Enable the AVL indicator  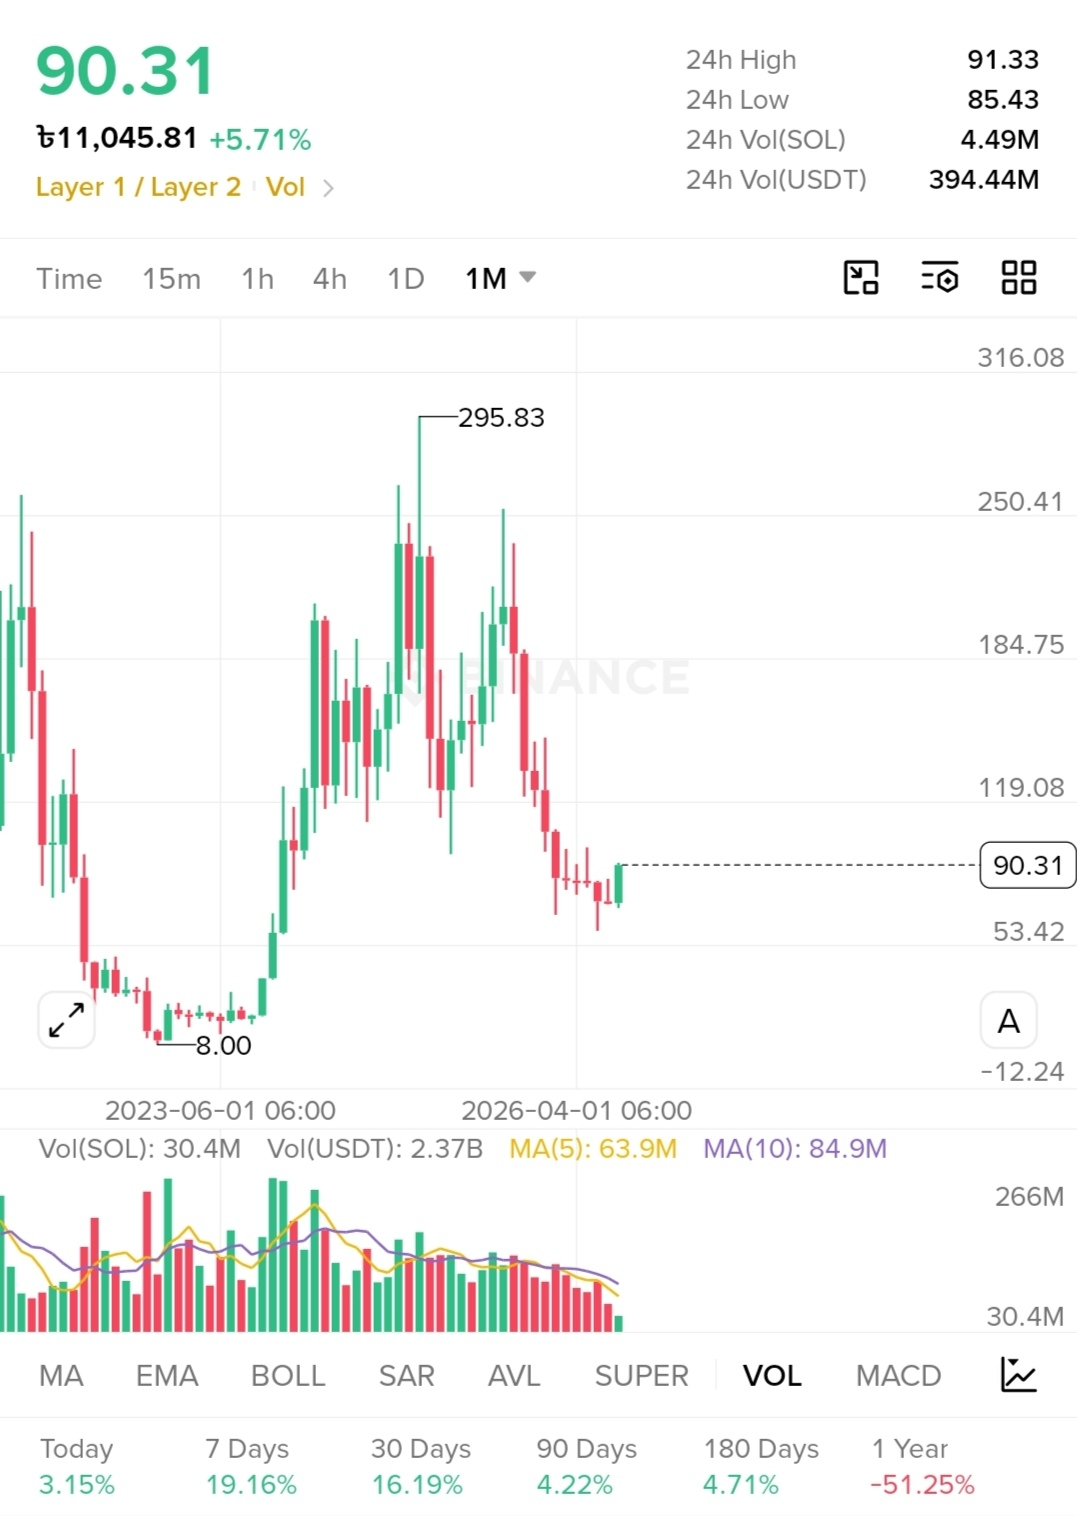(514, 1376)
